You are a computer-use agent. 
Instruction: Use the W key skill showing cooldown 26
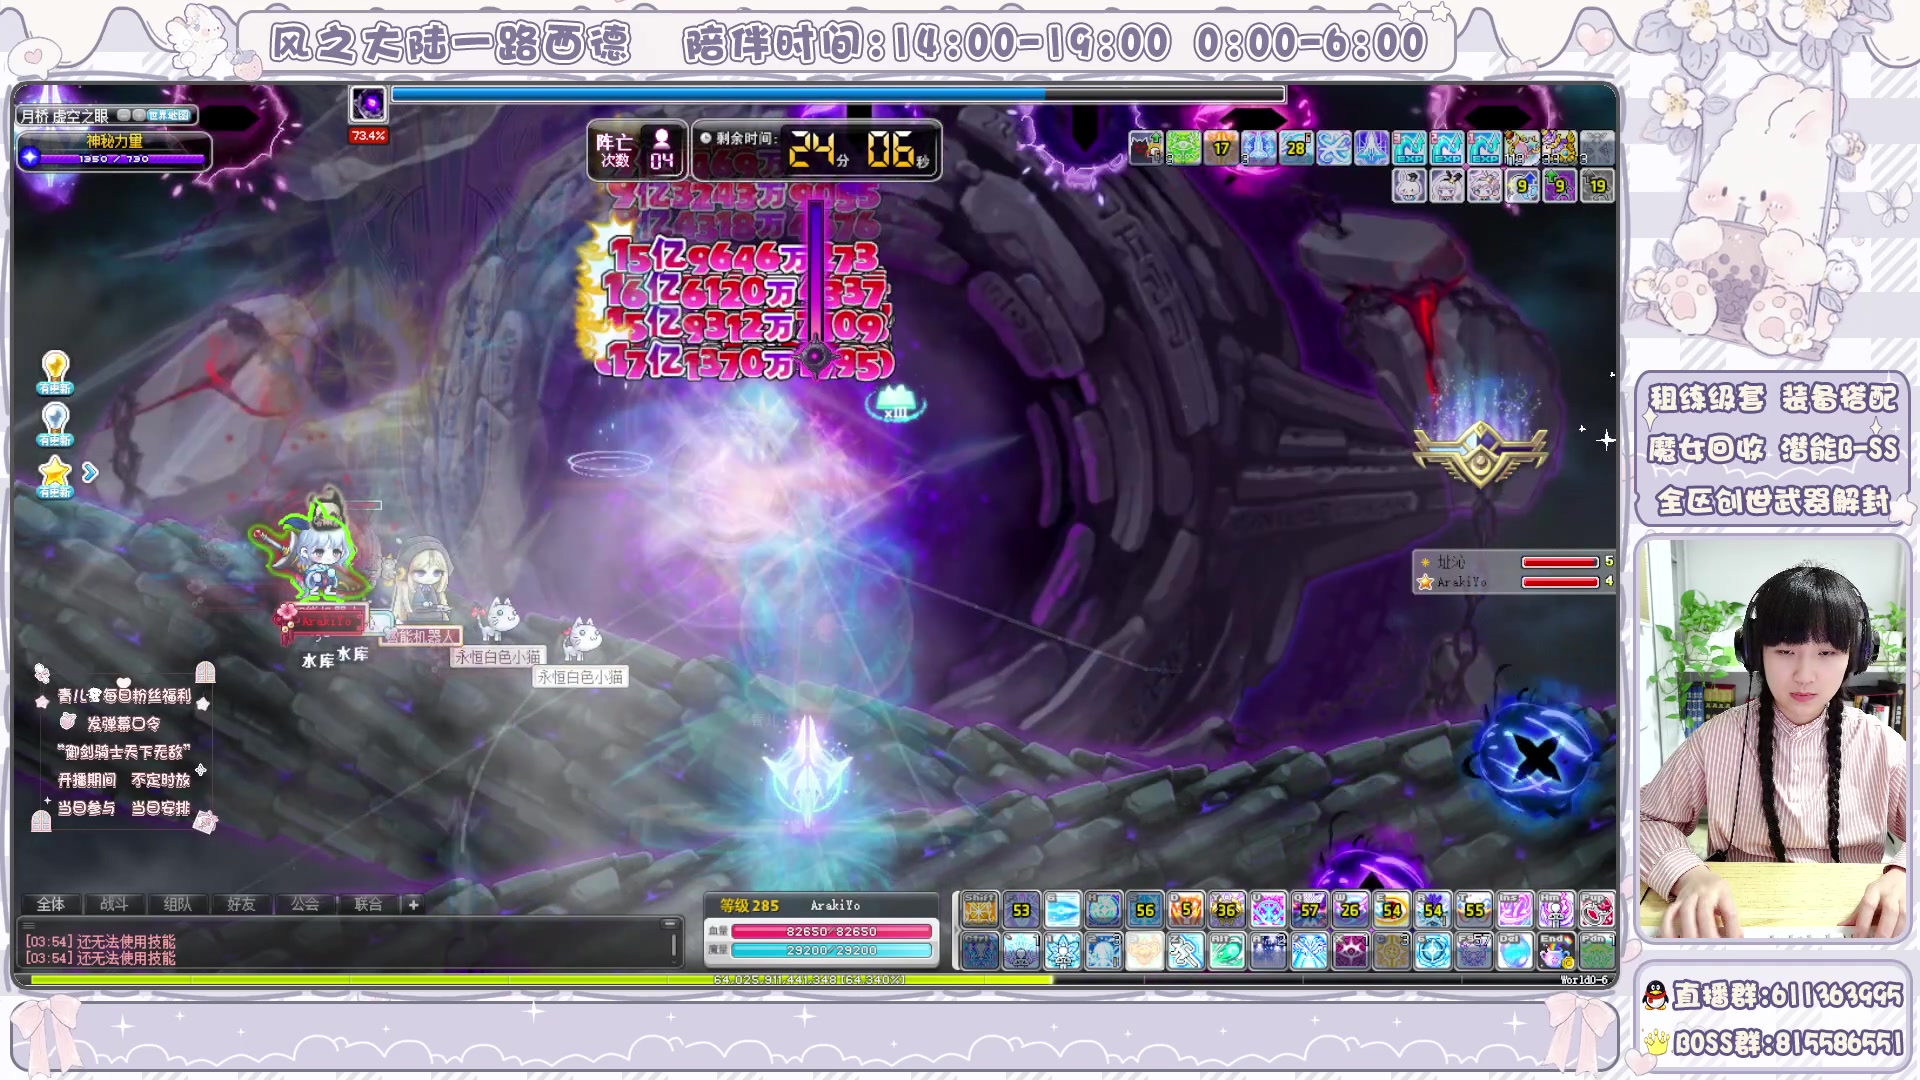1350,910
